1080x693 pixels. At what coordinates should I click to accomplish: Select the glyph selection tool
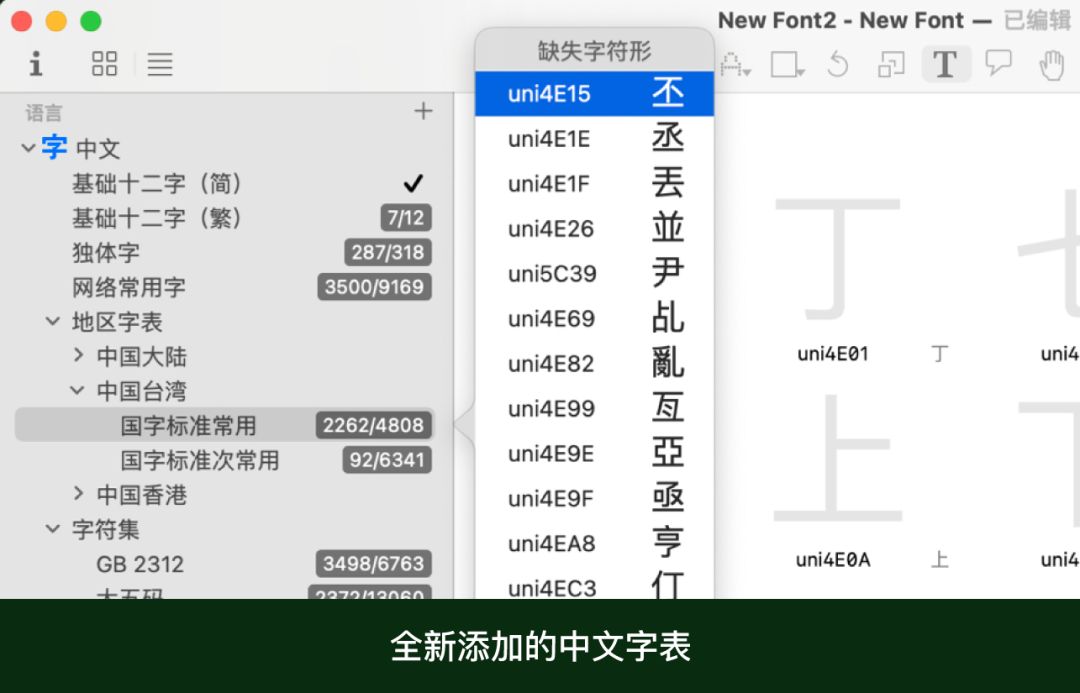coord(733,64)
